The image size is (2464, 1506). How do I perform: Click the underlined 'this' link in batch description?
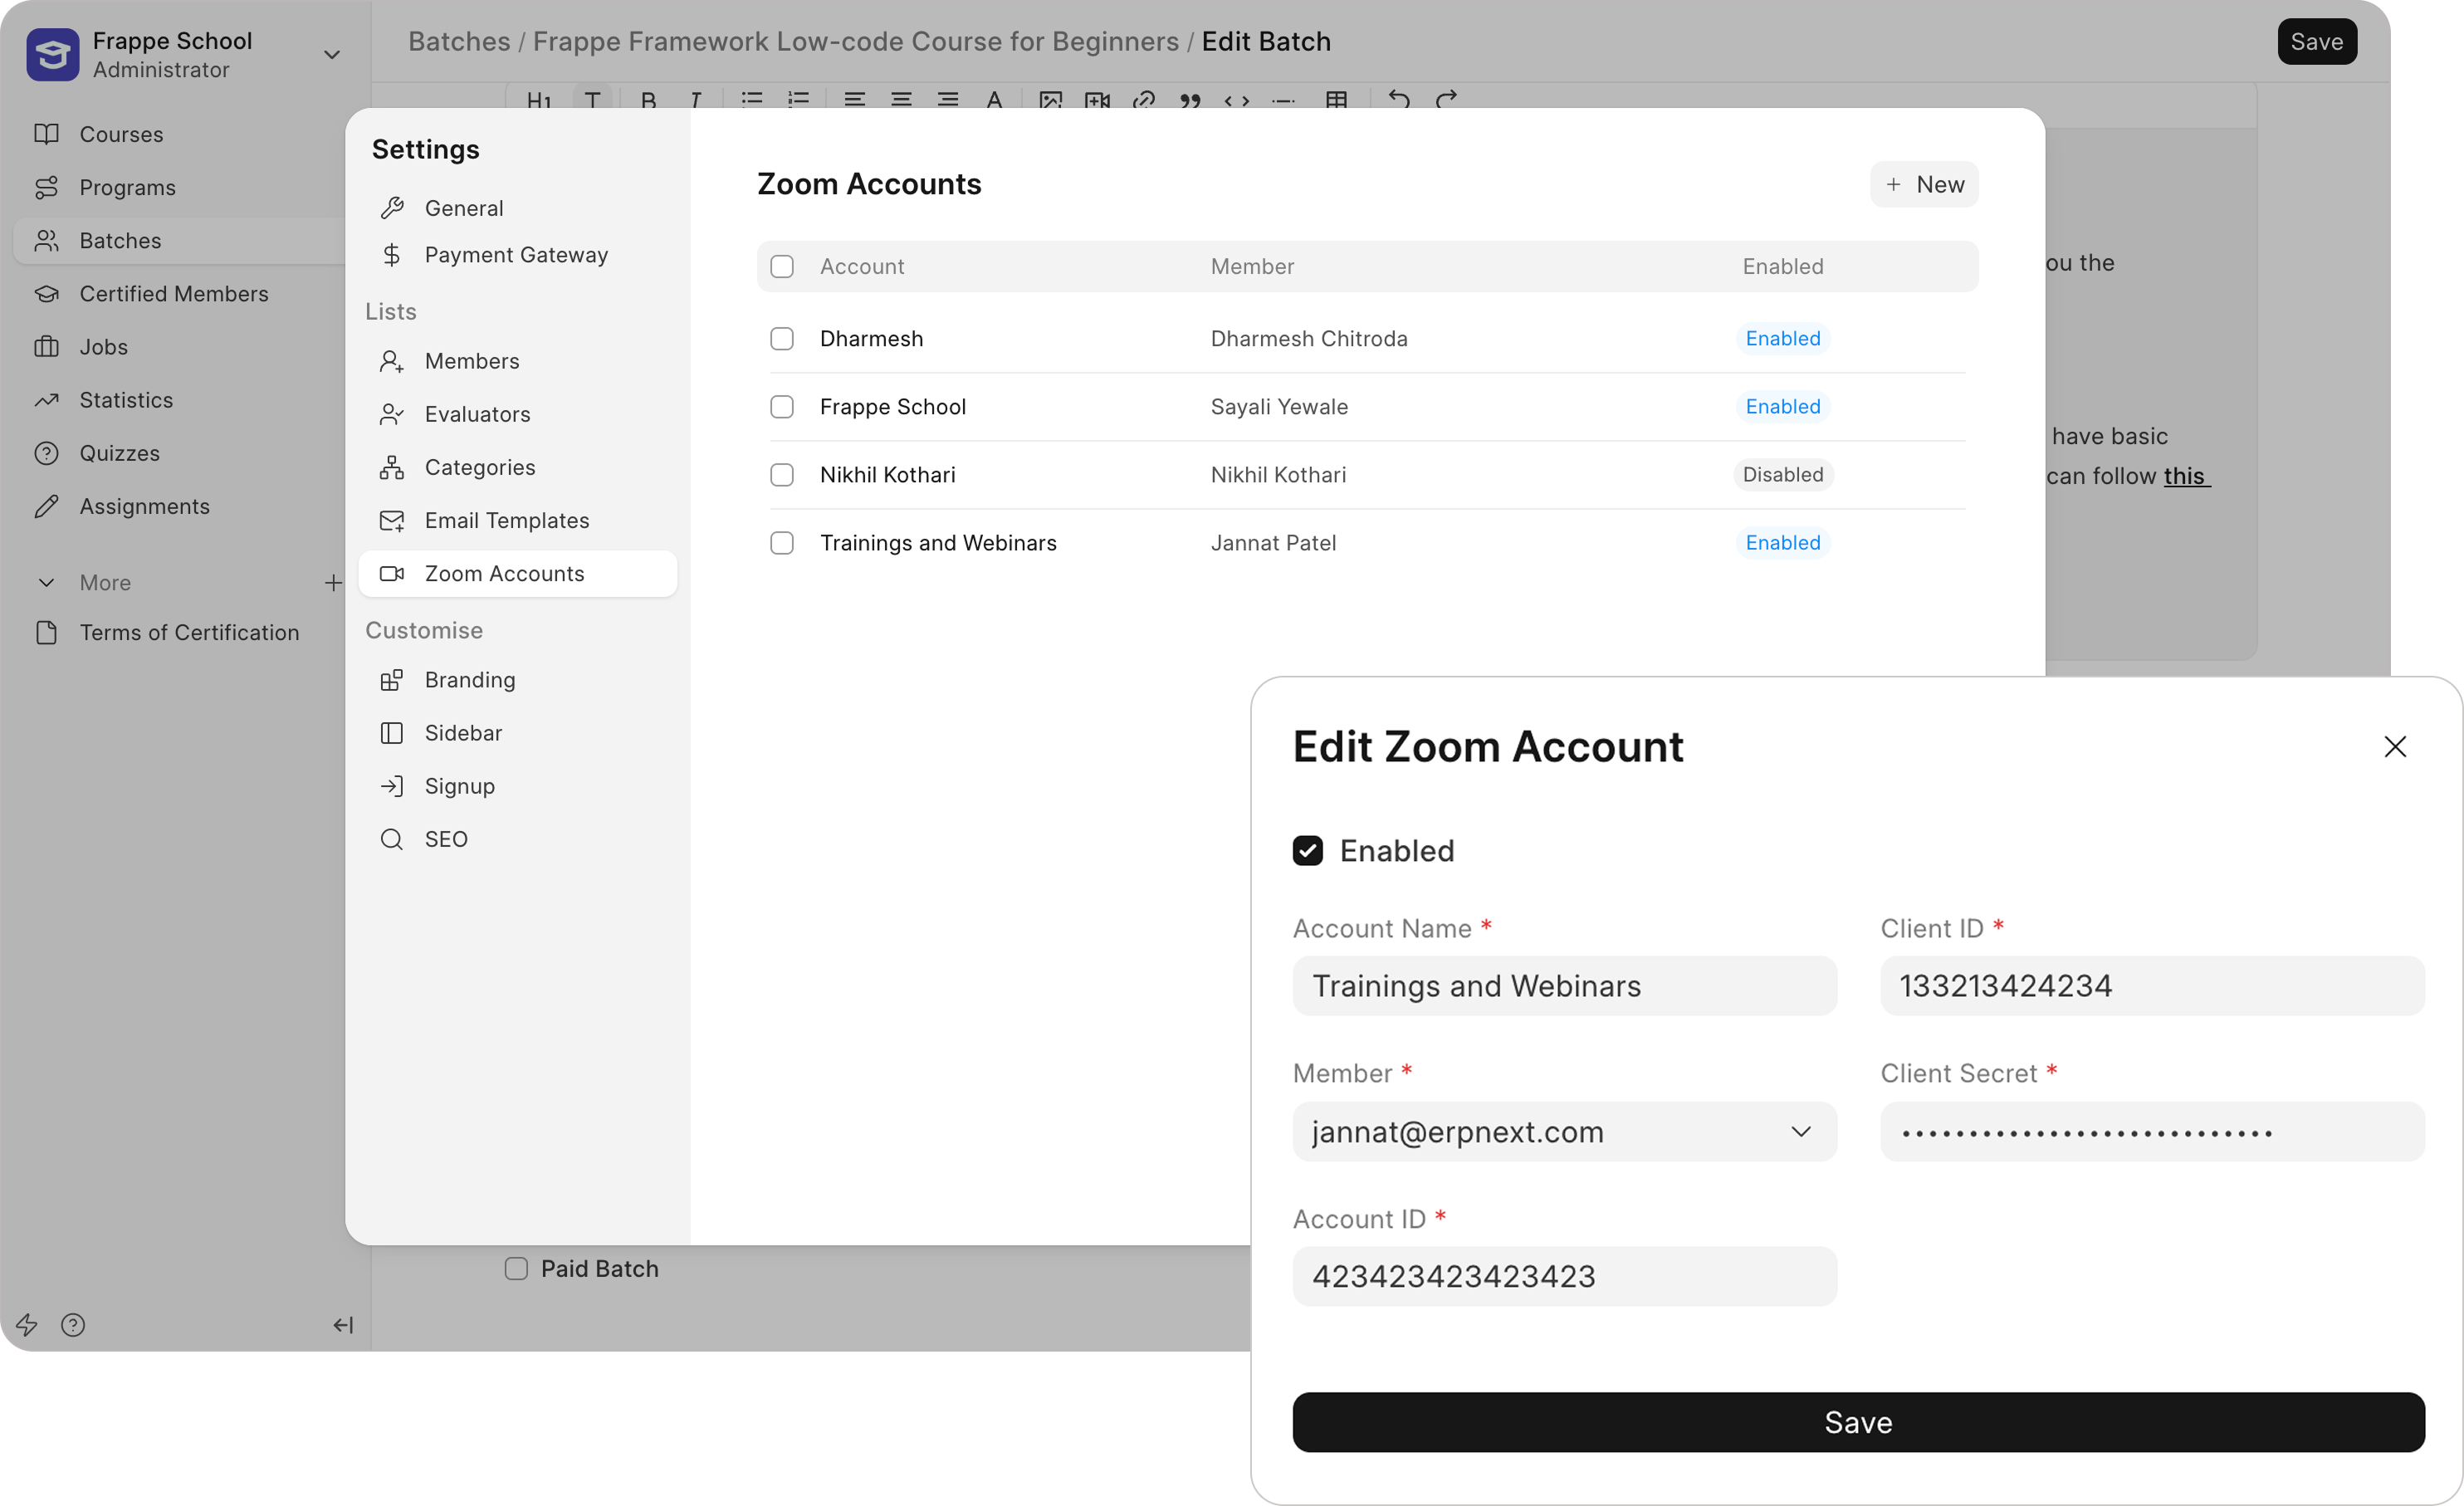point(2185,475)
